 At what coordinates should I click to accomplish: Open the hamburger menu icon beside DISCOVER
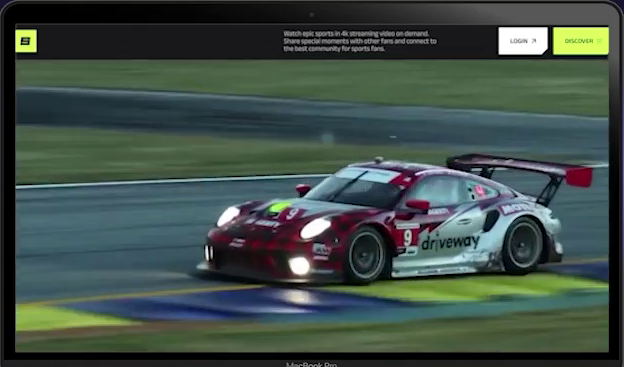(x=599, y=41)
